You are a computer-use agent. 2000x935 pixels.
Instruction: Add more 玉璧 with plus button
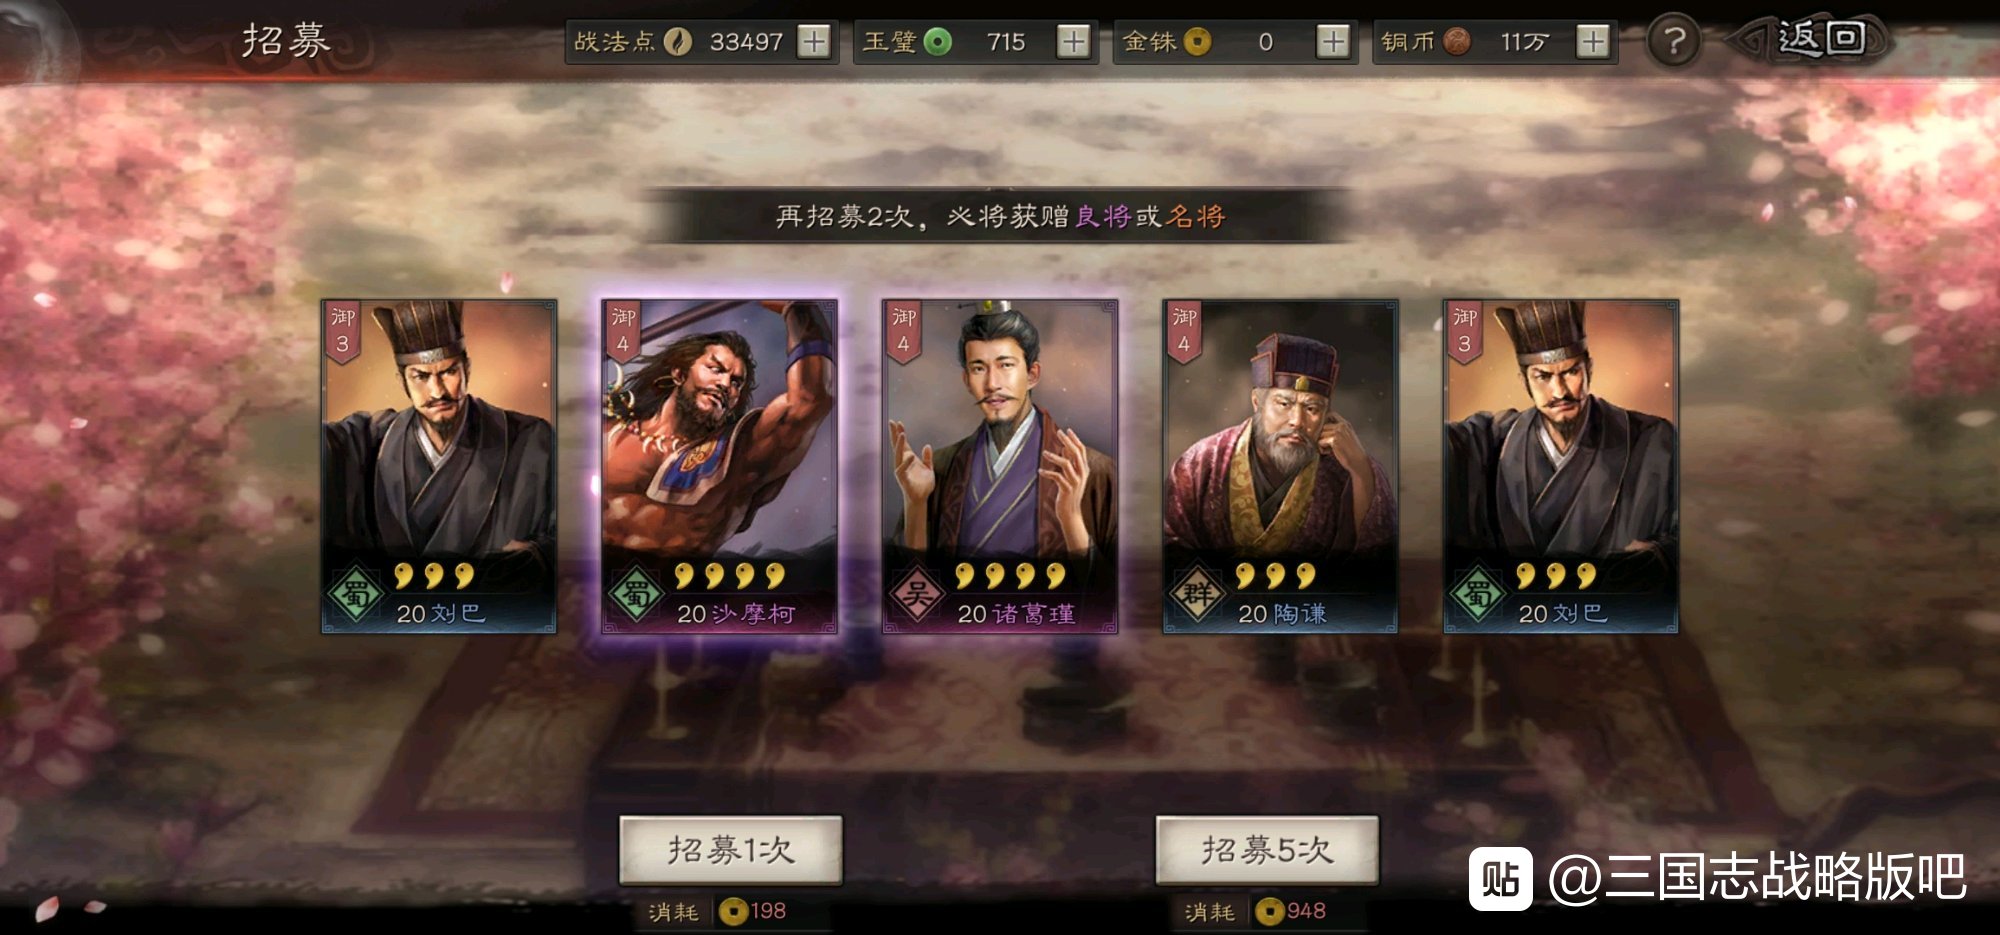pos(1073,42)
